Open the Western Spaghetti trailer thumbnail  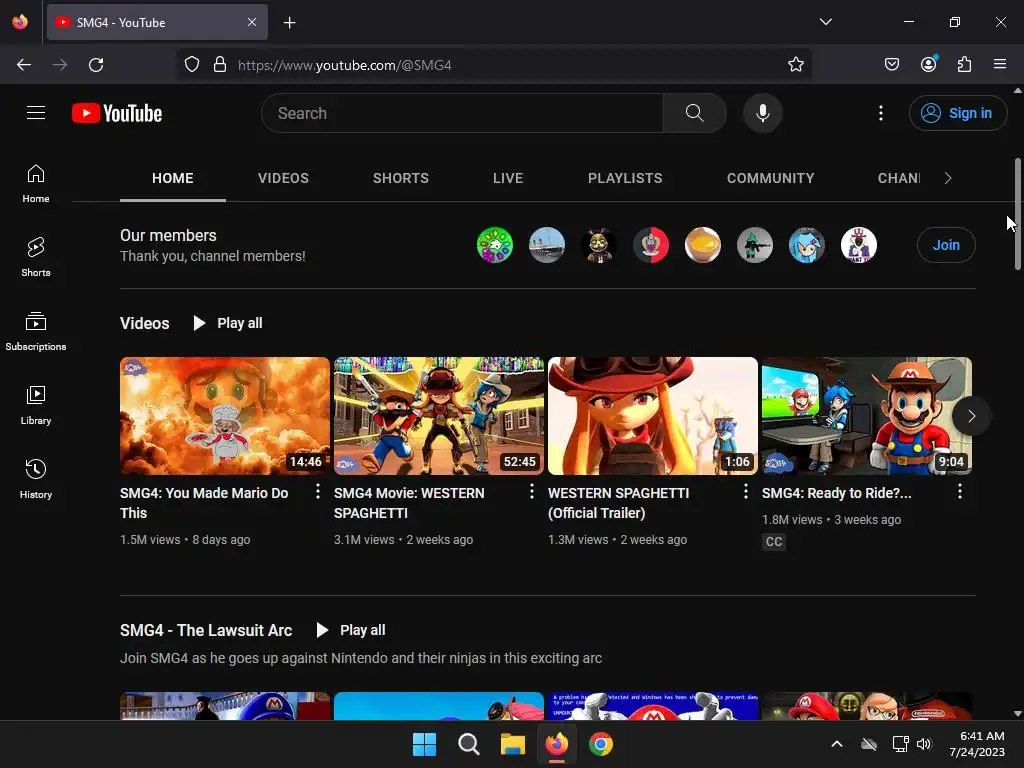652,415
